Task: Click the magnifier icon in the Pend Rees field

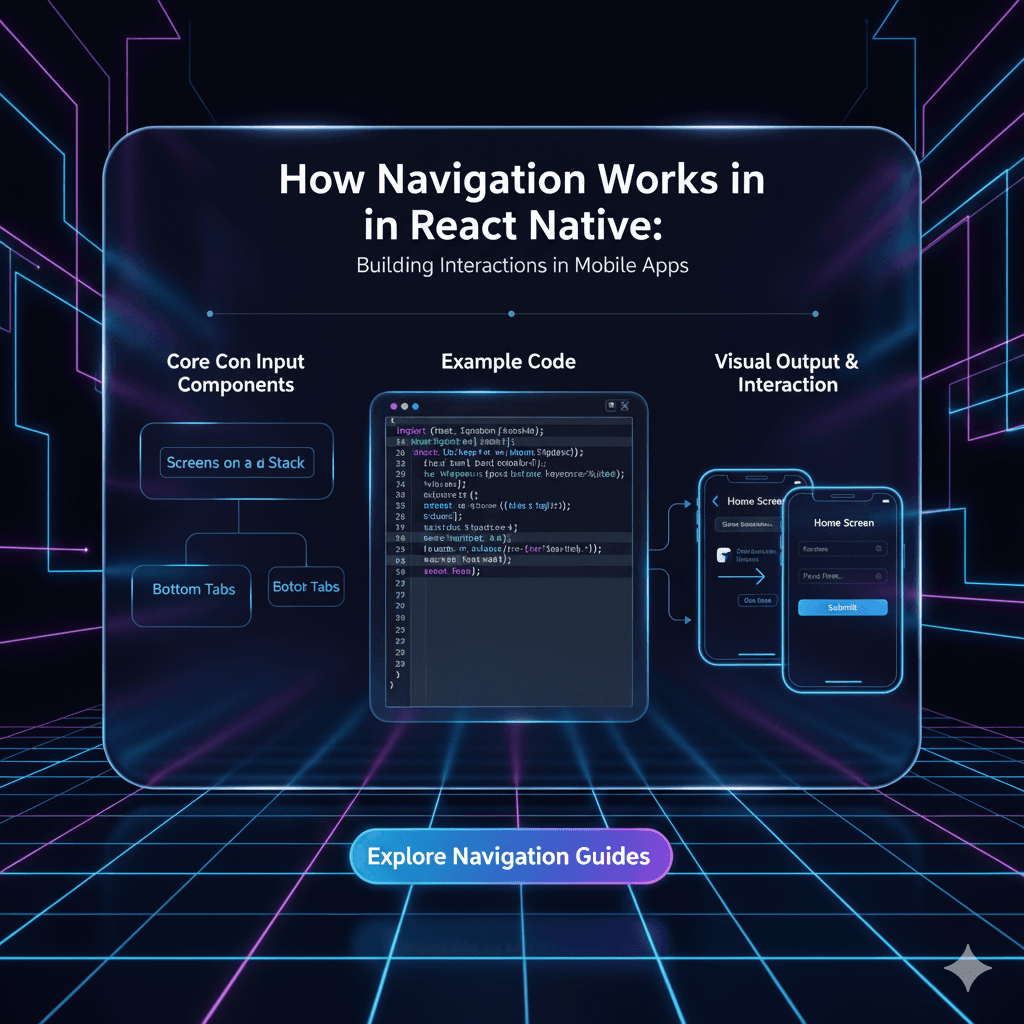Action: point(878,576)
